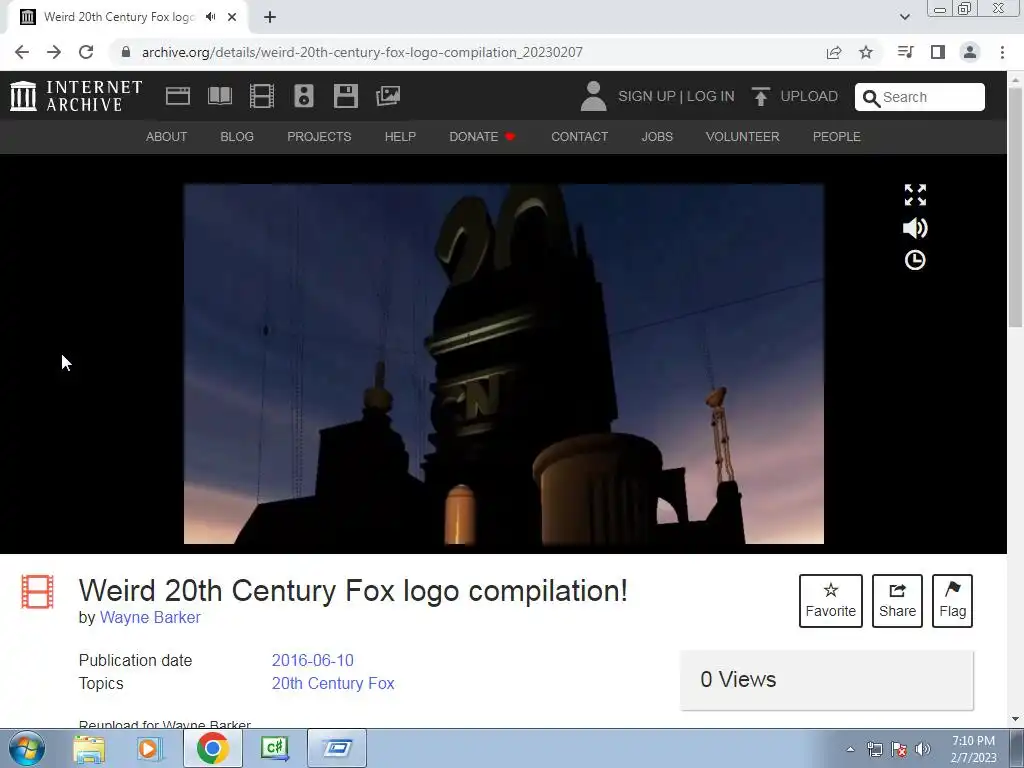Open a new tab

[x=270, y=17]
